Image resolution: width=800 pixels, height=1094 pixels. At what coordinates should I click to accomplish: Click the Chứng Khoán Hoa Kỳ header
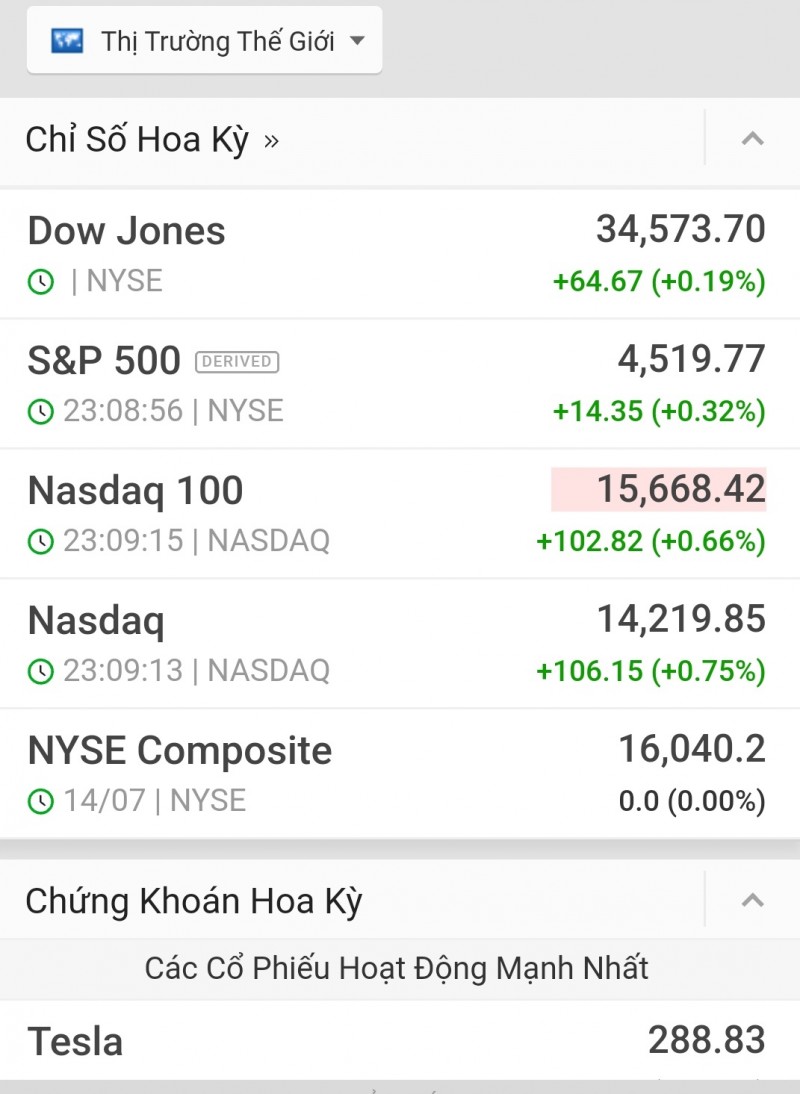coord(194,901)
